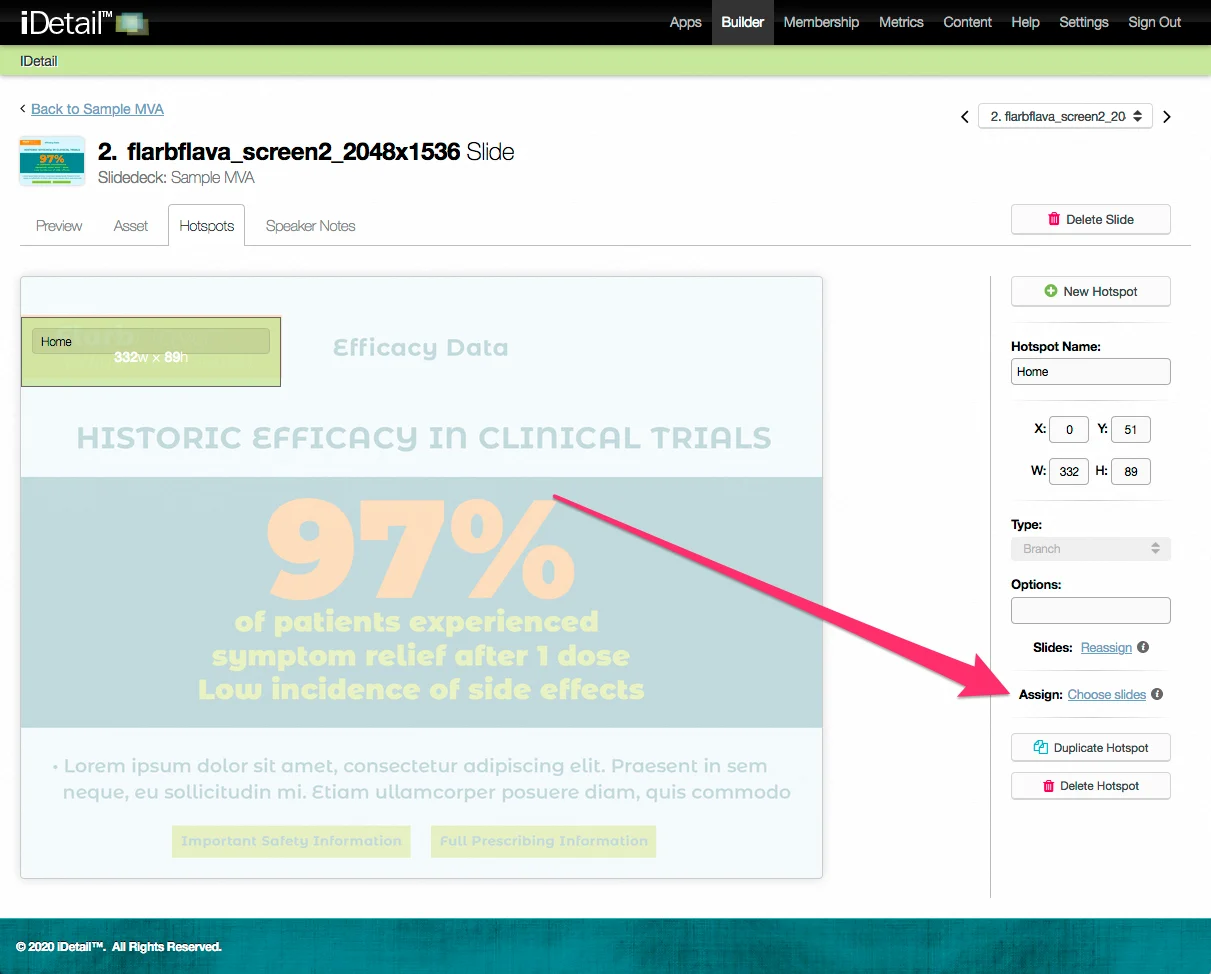Click the Efficacy Data heading on slide

click(x=420, y=348)
